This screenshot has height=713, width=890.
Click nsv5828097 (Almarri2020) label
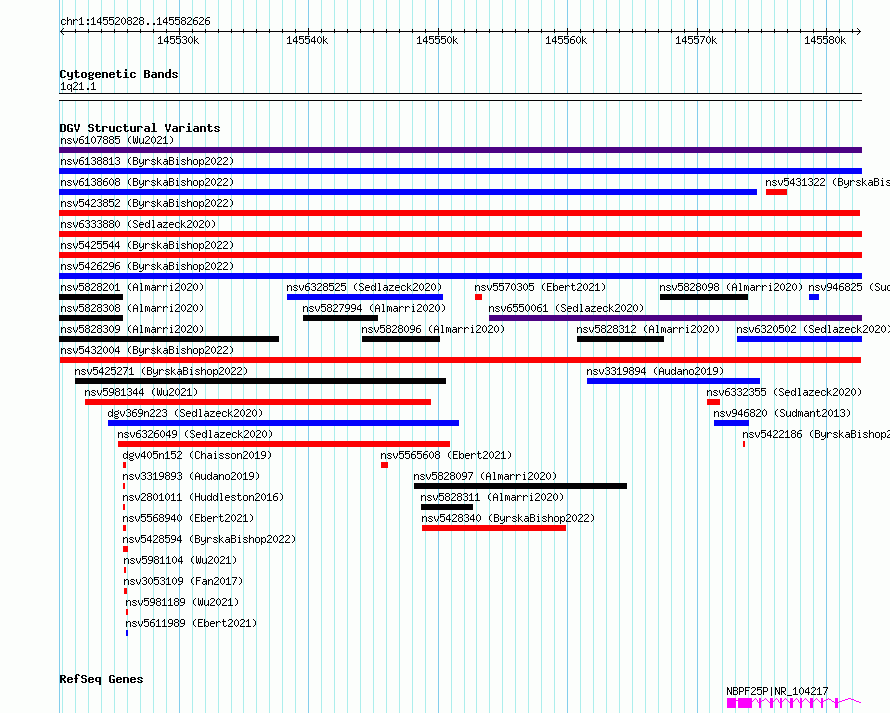[x=485, y=476]
